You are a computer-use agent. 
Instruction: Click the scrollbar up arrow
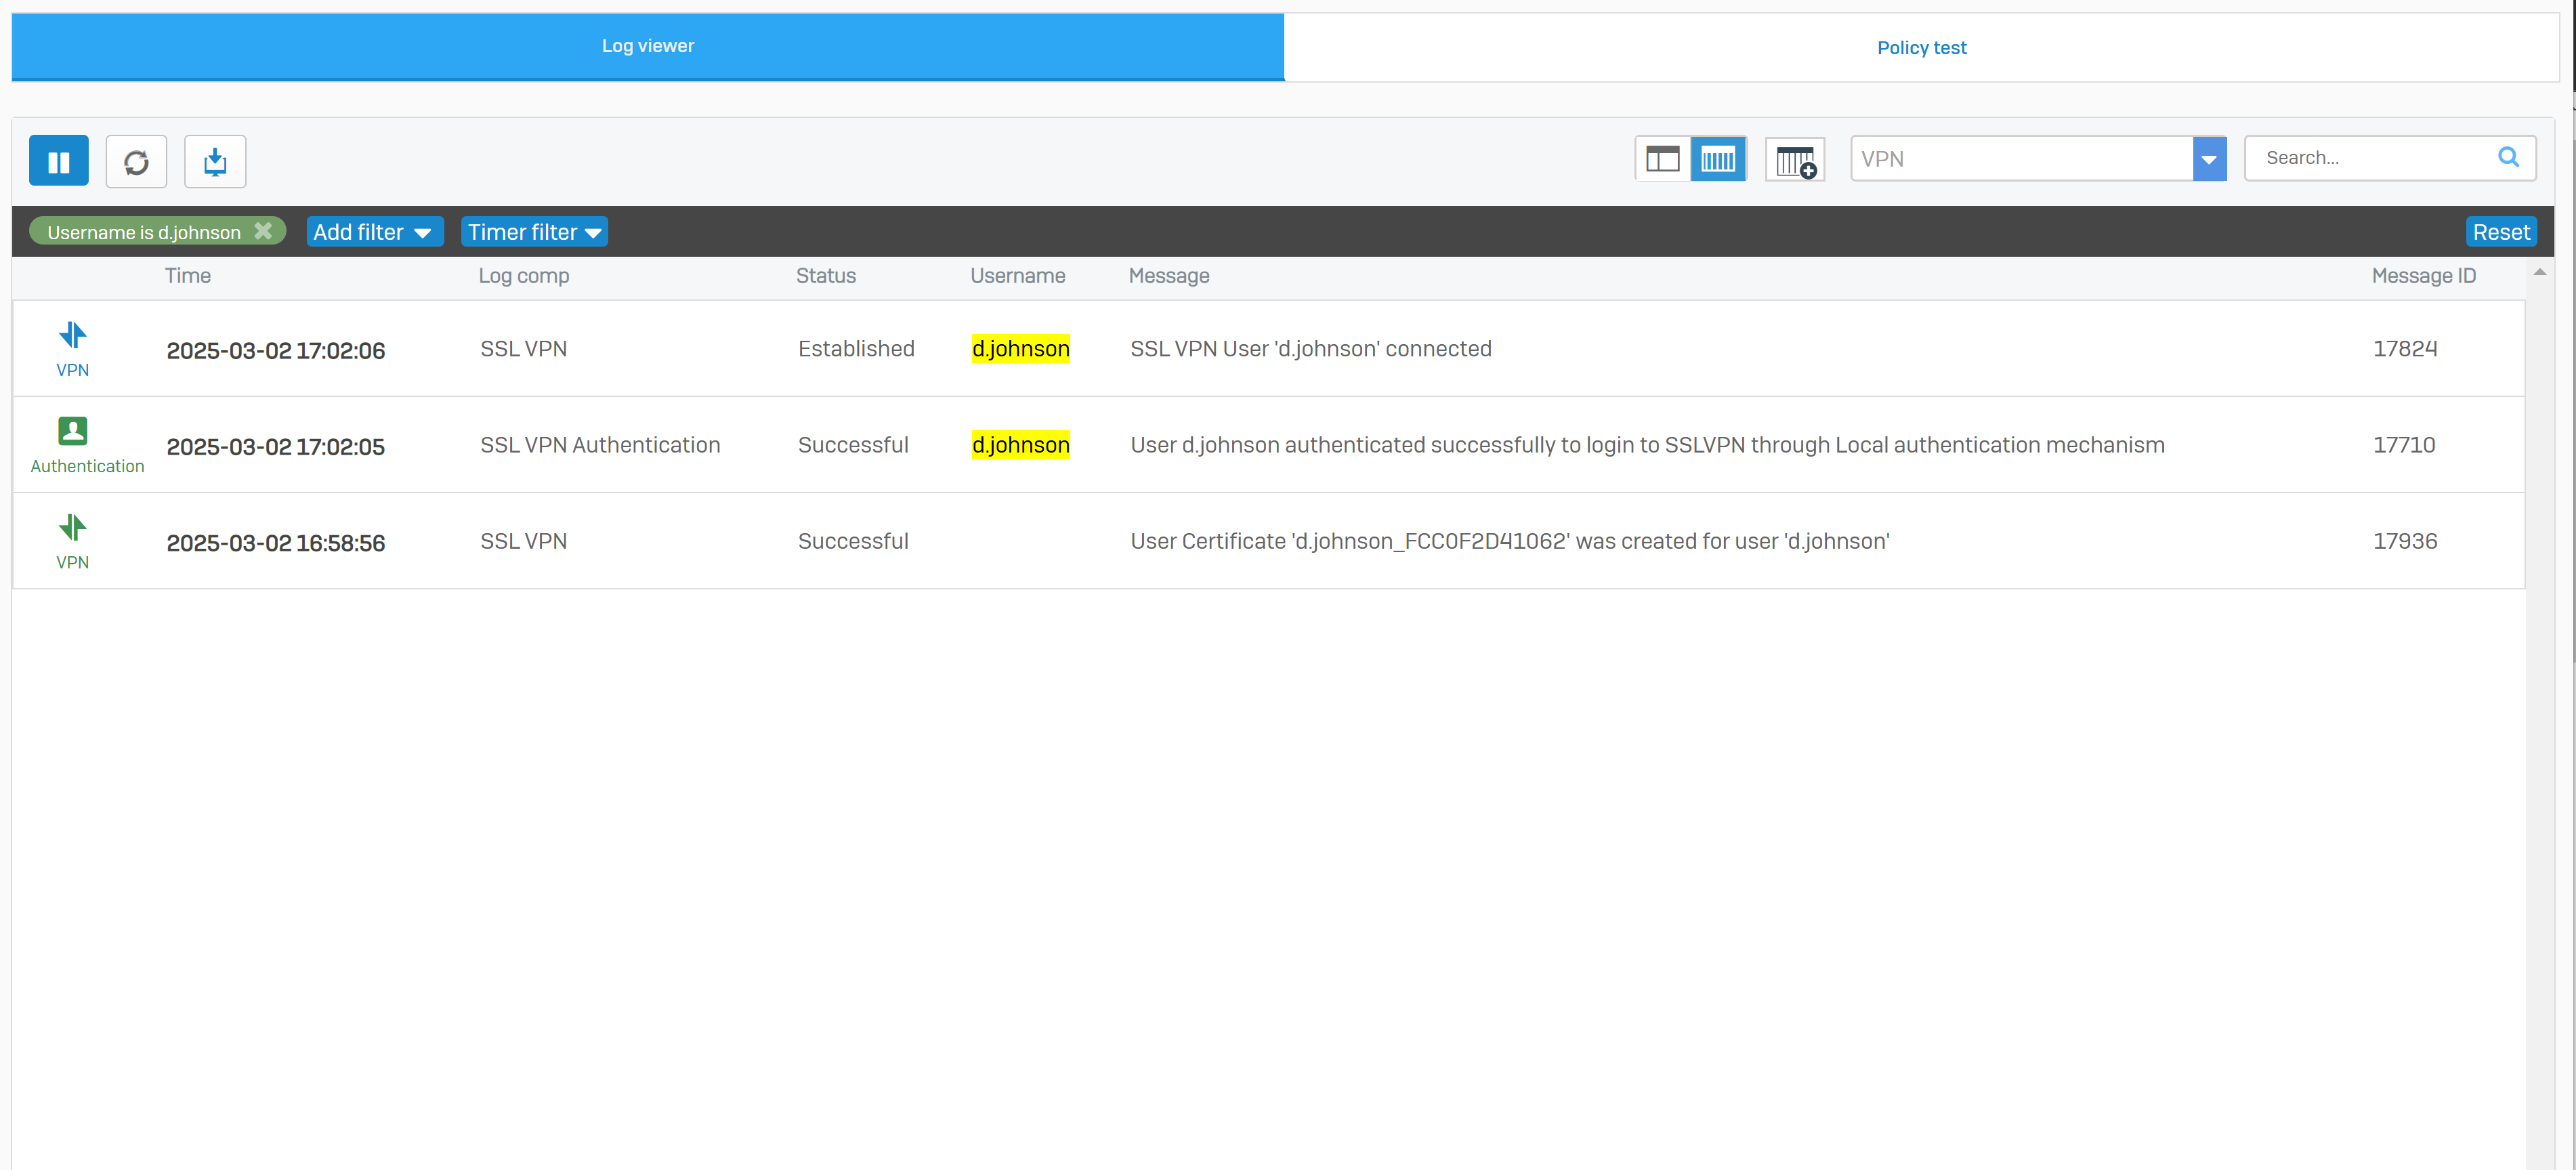(x=2539, y=272)
